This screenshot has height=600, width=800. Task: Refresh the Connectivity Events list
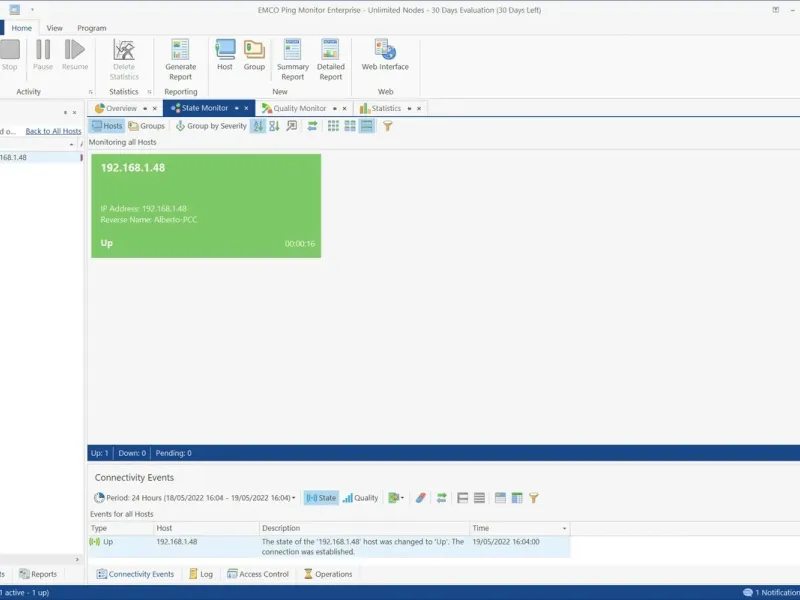coord(442,498)
